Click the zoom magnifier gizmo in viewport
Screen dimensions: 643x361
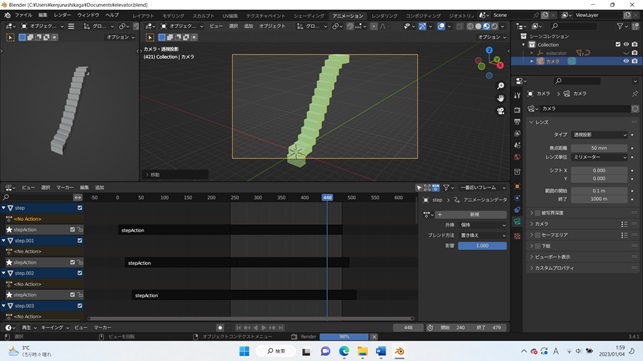(x=500, y=86)
